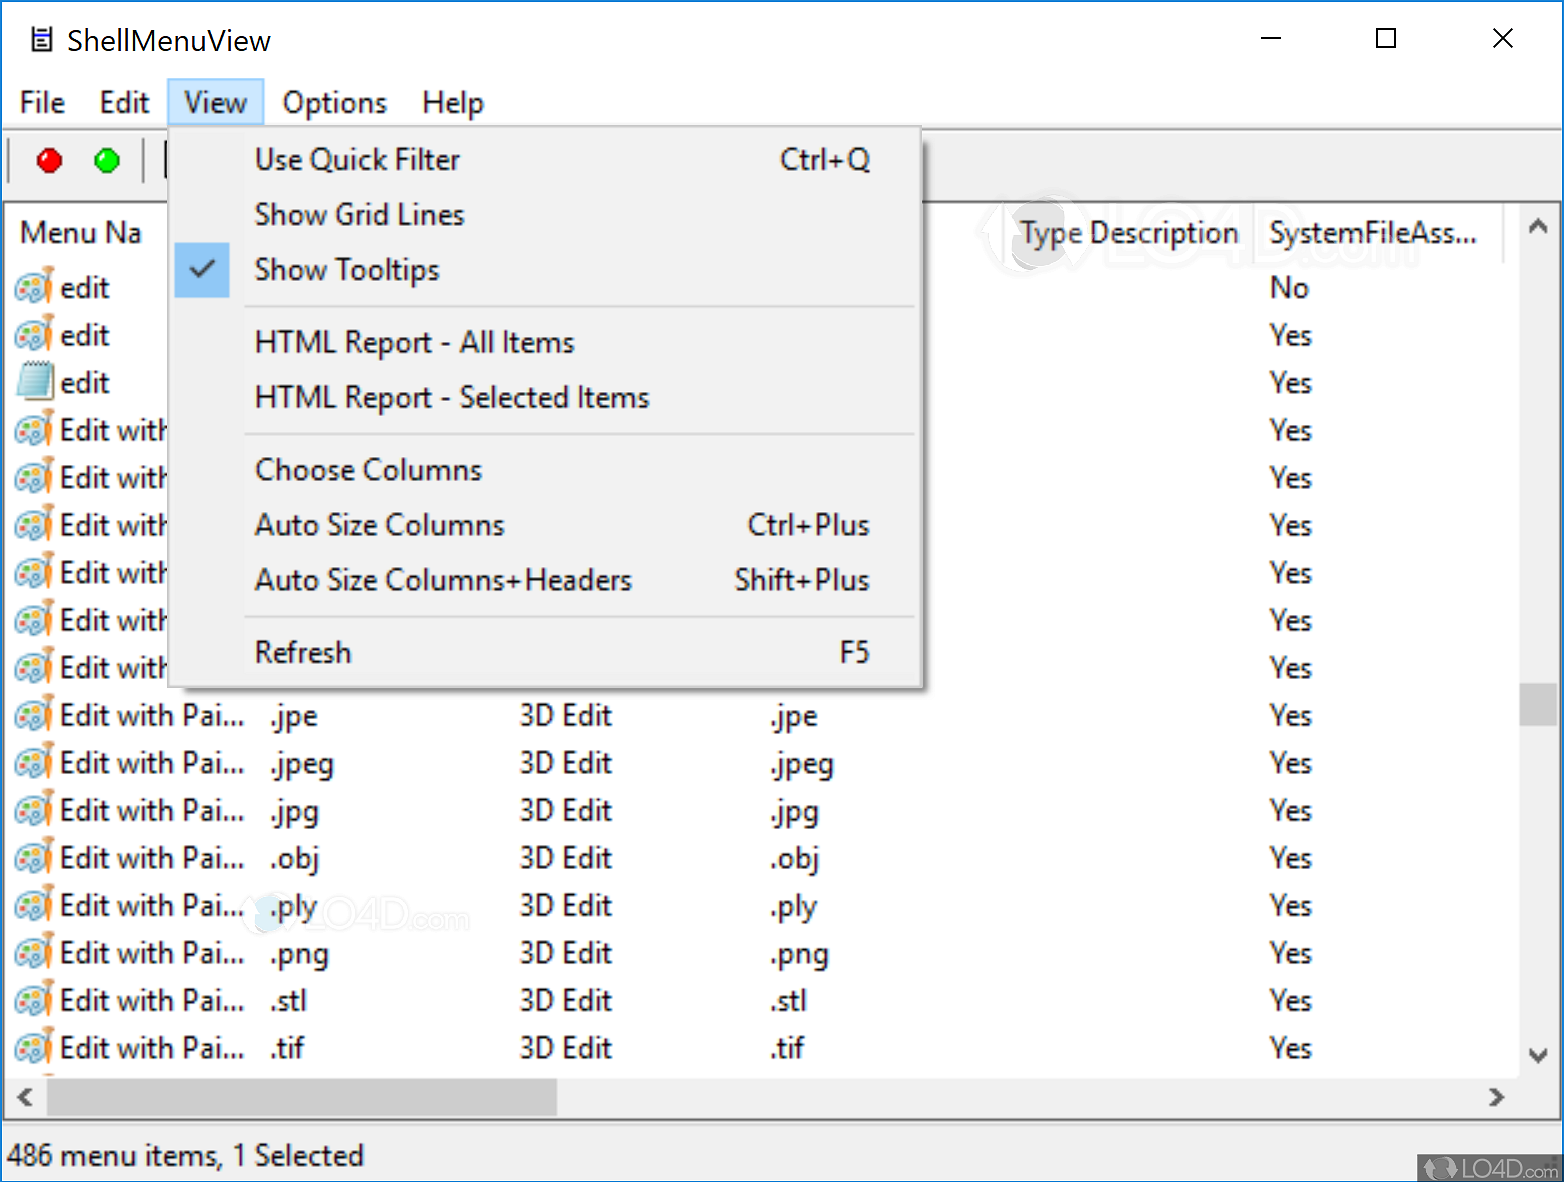
Task: Enable Use Quick Filter
Action: click(x=357, y=159)
